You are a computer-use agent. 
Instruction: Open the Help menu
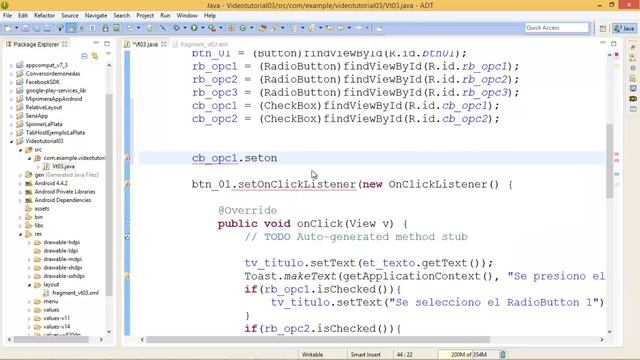[210, 16]
